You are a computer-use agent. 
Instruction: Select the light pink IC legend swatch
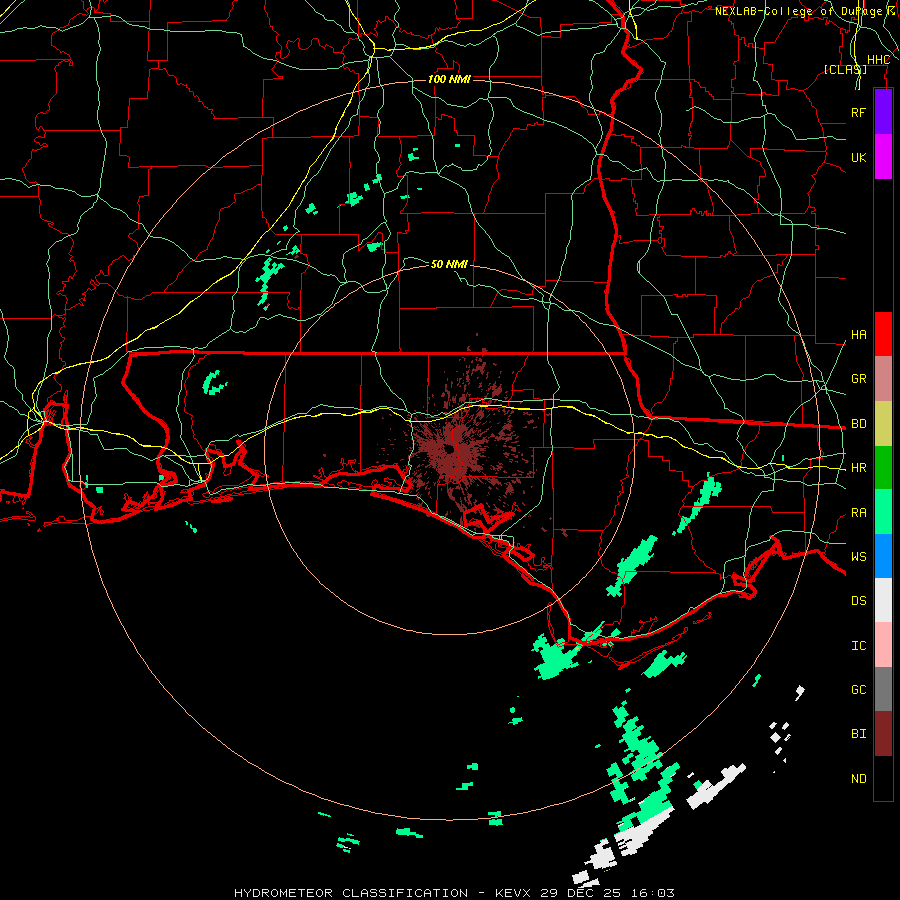pos(883,645)
